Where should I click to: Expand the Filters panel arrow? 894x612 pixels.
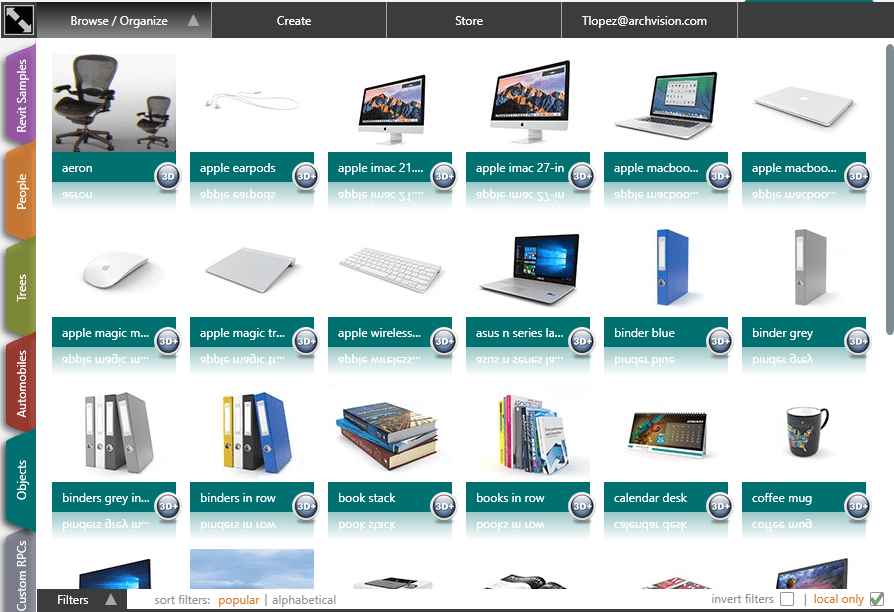(x=111, y=599)
